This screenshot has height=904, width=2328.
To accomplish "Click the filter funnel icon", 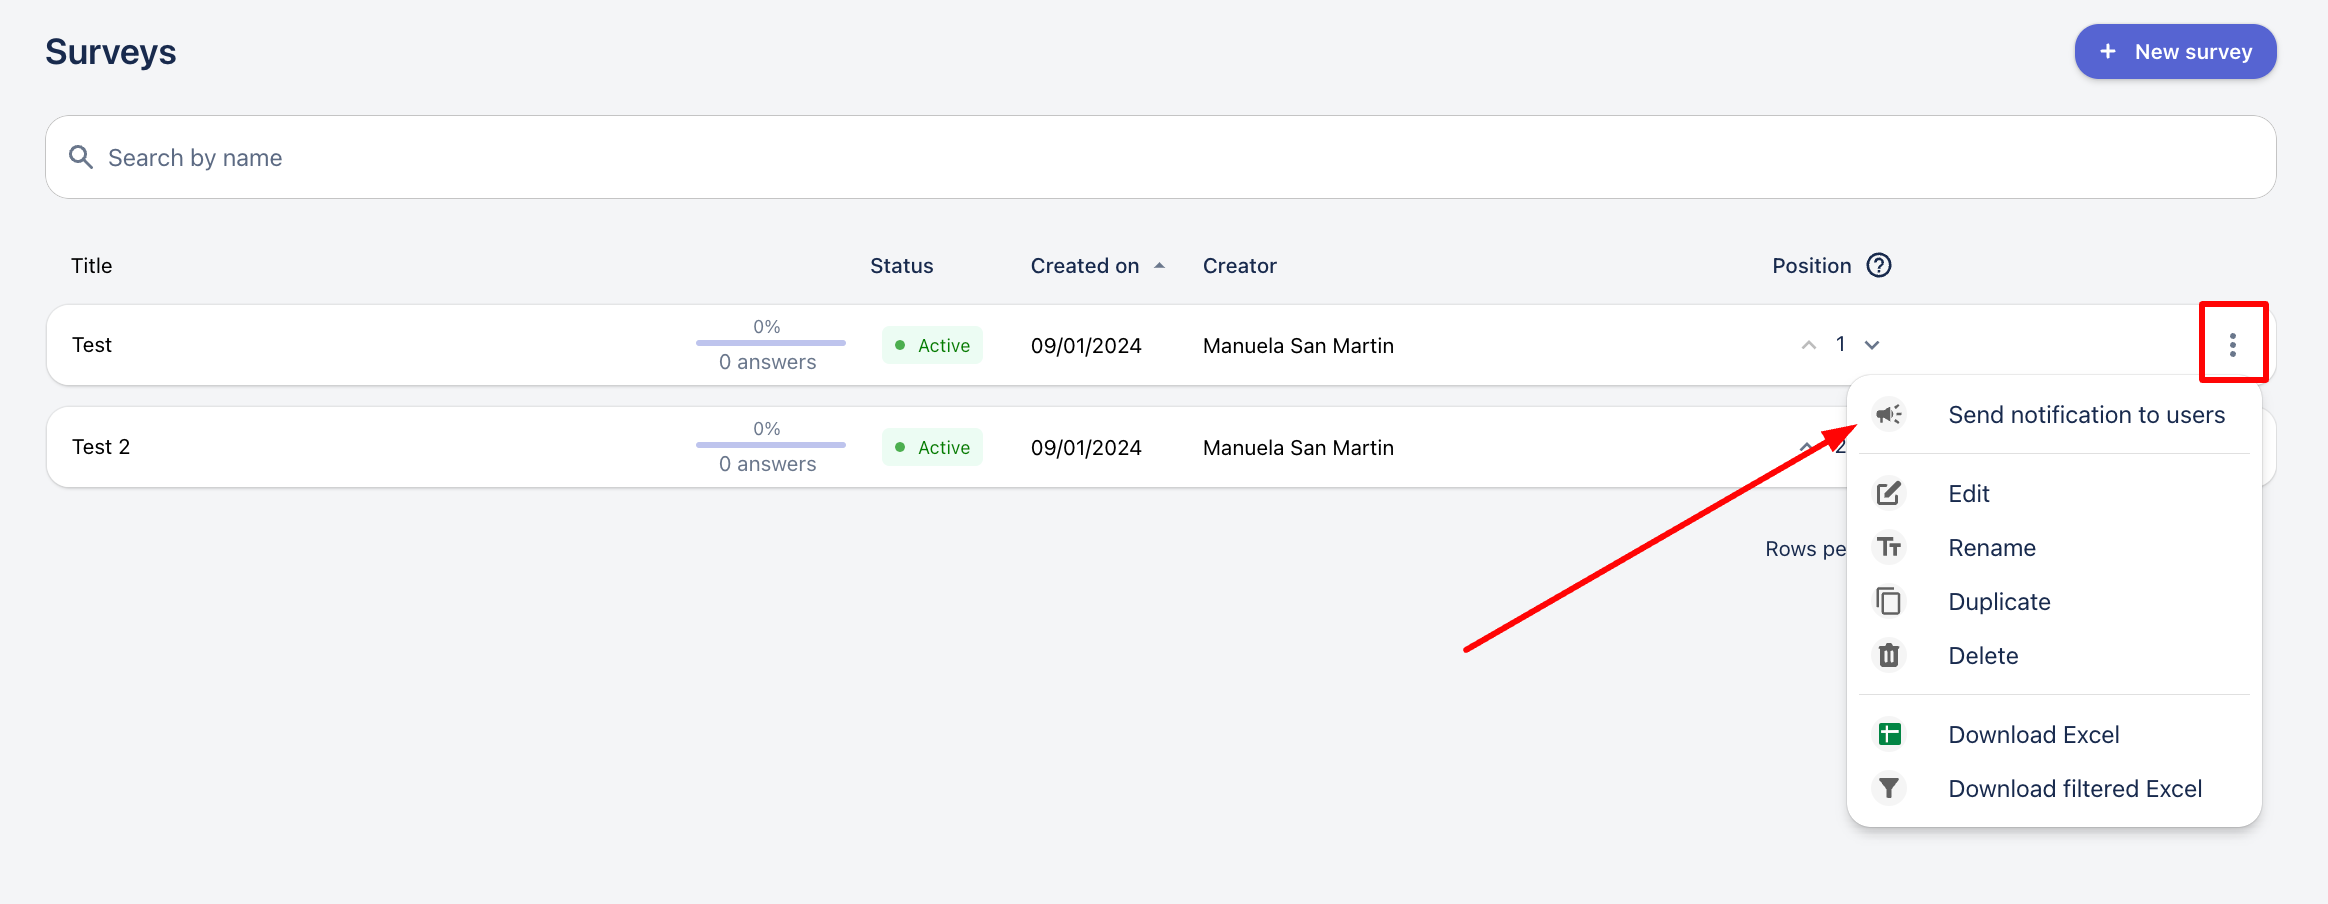I will tap(1888, 788).
